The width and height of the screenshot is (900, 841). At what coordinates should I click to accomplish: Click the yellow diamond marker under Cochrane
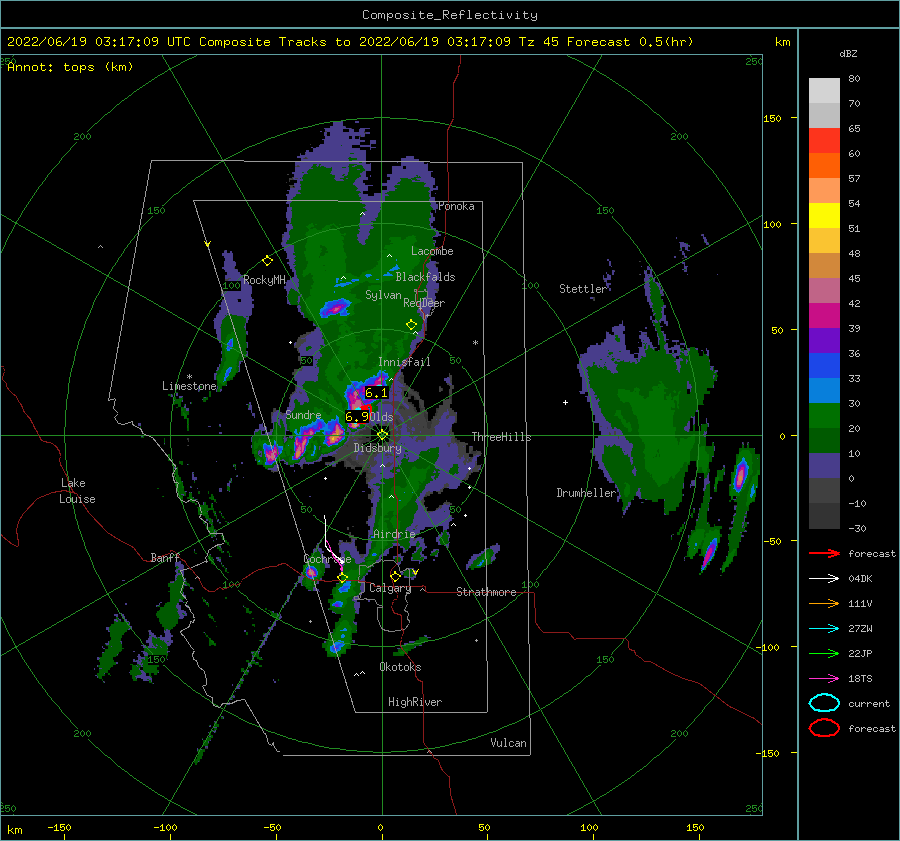pos(343,578)
